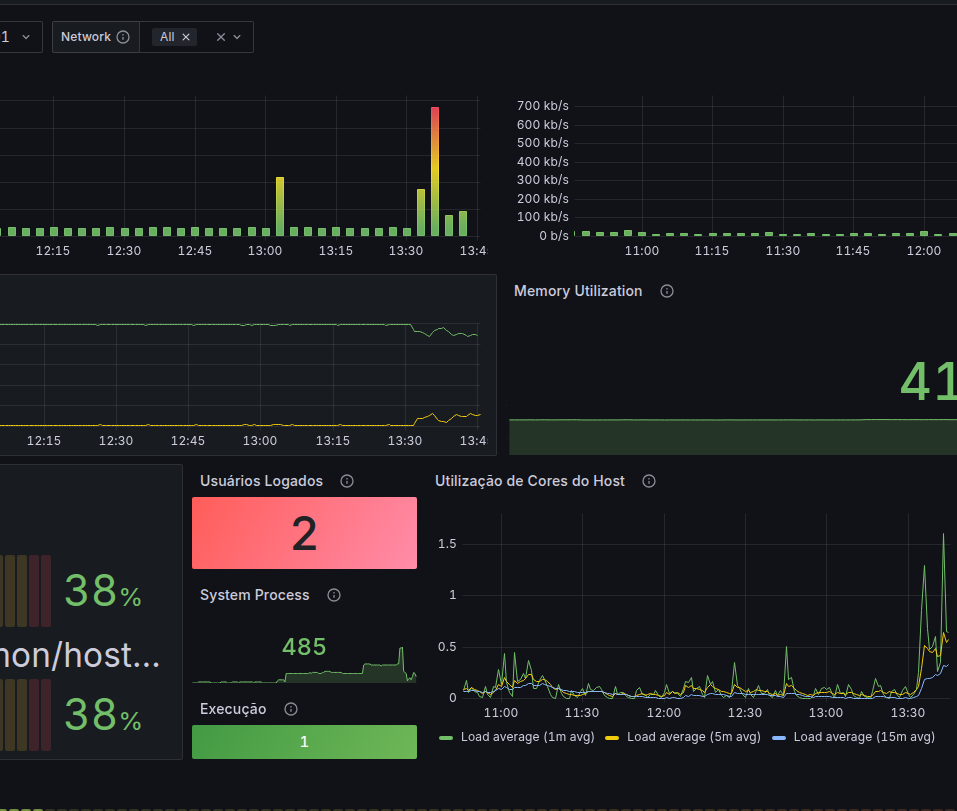Open the System Process info icon
The height and width of the screenshot is (811, 957).
pos(334,595)
